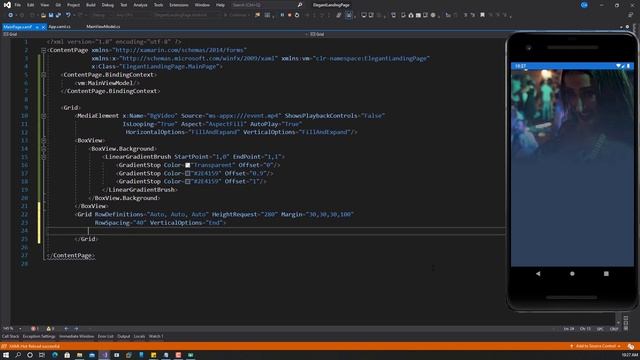
Task: Click the closing ContentPage tag text
Action: pos(71,256)
